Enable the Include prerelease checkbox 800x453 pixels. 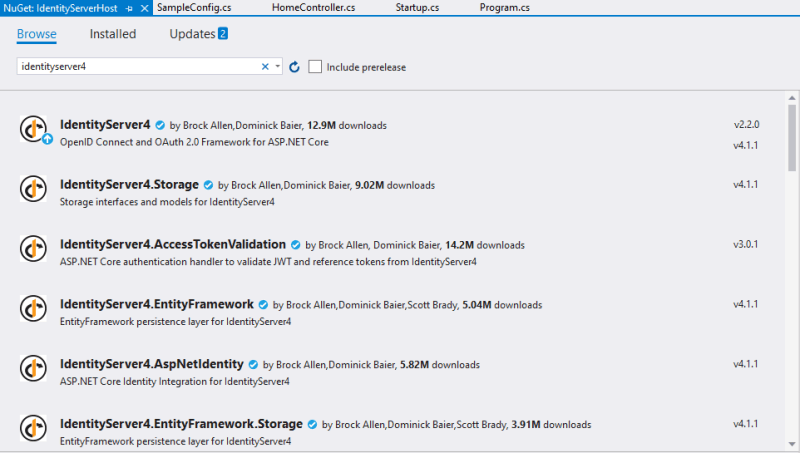[x=315, y=67]
